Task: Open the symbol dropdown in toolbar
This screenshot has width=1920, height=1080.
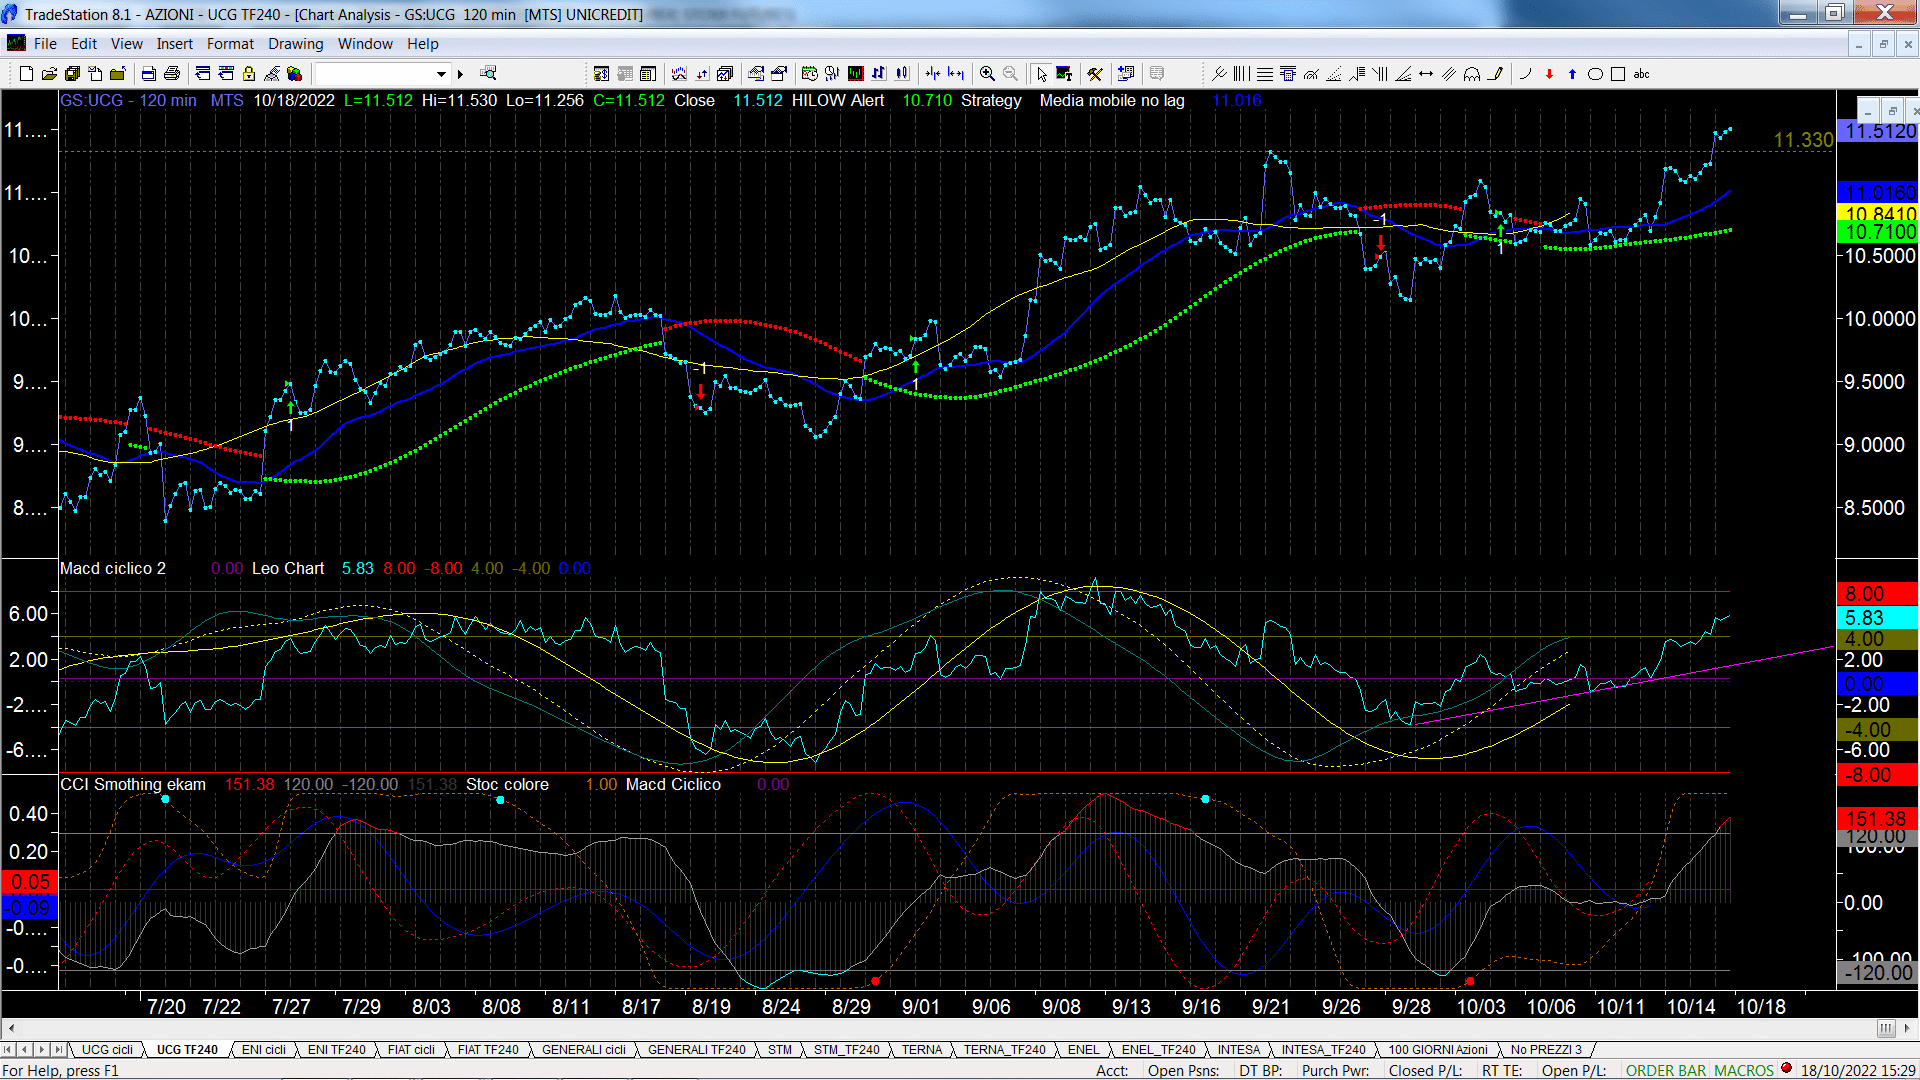Action: tap(441, 74)
